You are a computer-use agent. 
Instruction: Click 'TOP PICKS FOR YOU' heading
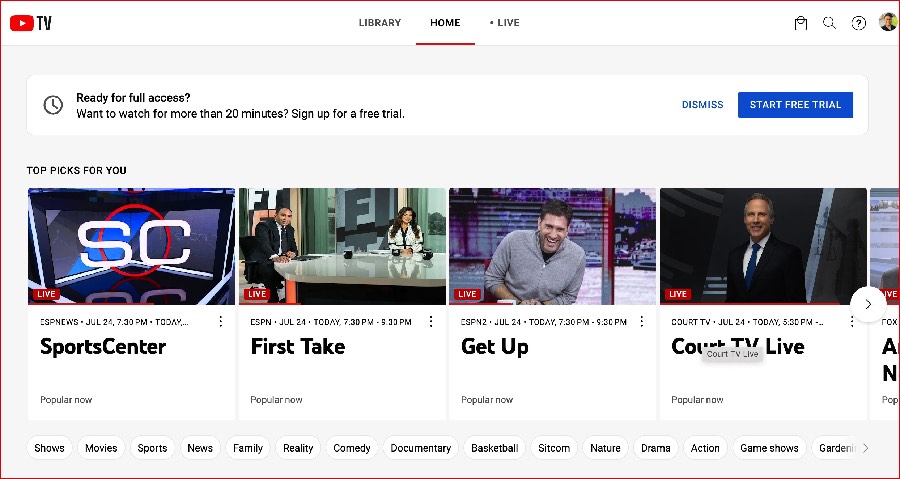pyautogui.click(x=76, y=170)
